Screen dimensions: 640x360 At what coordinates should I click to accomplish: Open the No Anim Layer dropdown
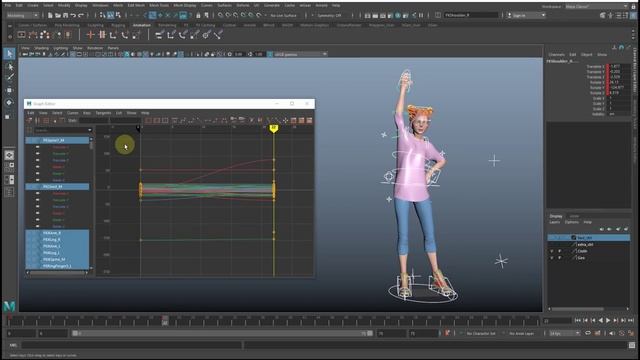tap(522, 333)
